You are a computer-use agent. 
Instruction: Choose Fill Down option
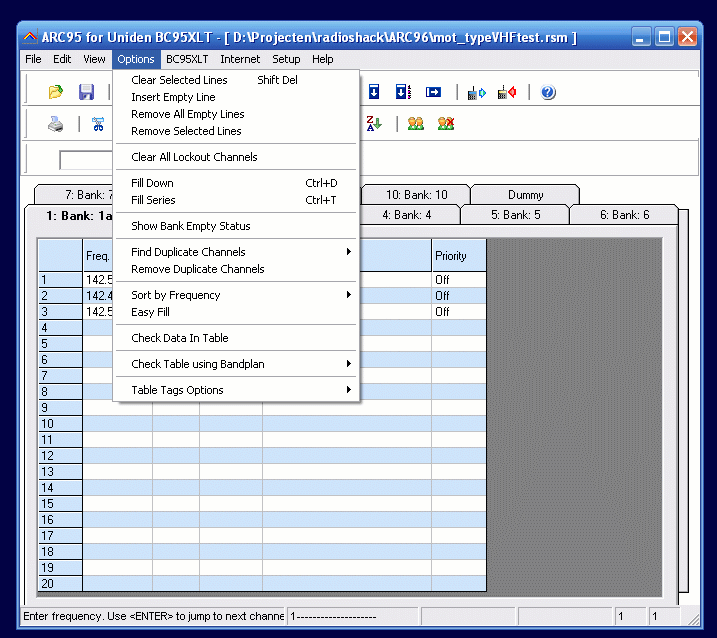coord(236,183)
